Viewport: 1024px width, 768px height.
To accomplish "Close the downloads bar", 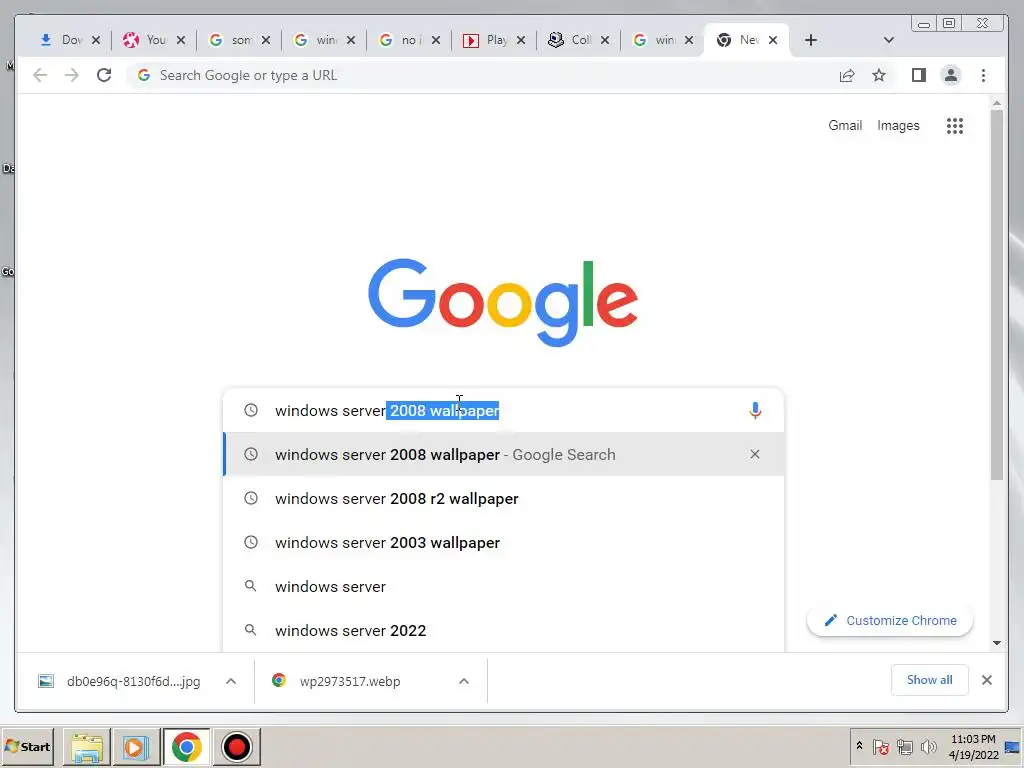I will tap(987, 680).
